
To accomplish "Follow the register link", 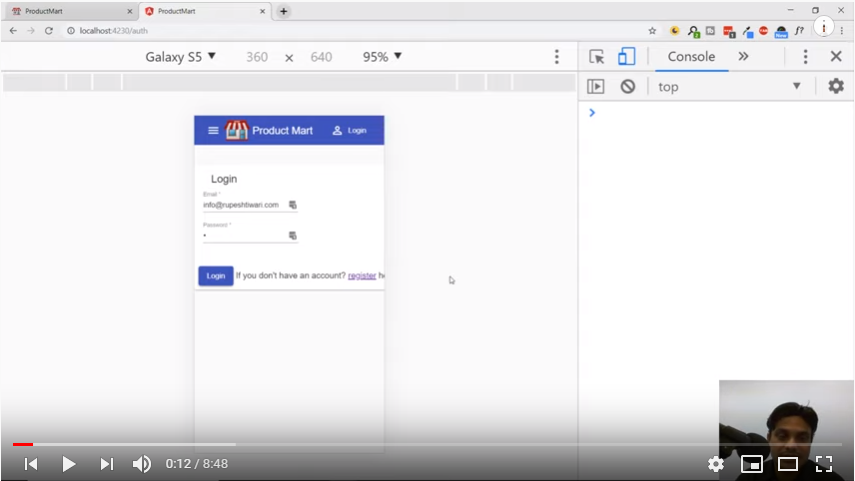I will point(362,276).
